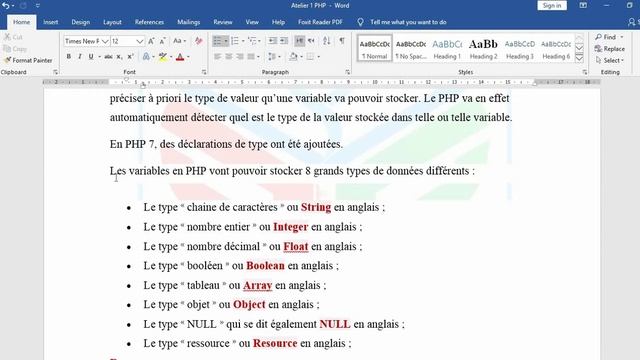Viewport: 640px width, 360px height.
Task: Click the Tell me what you want field
Action: coord(408,22)
